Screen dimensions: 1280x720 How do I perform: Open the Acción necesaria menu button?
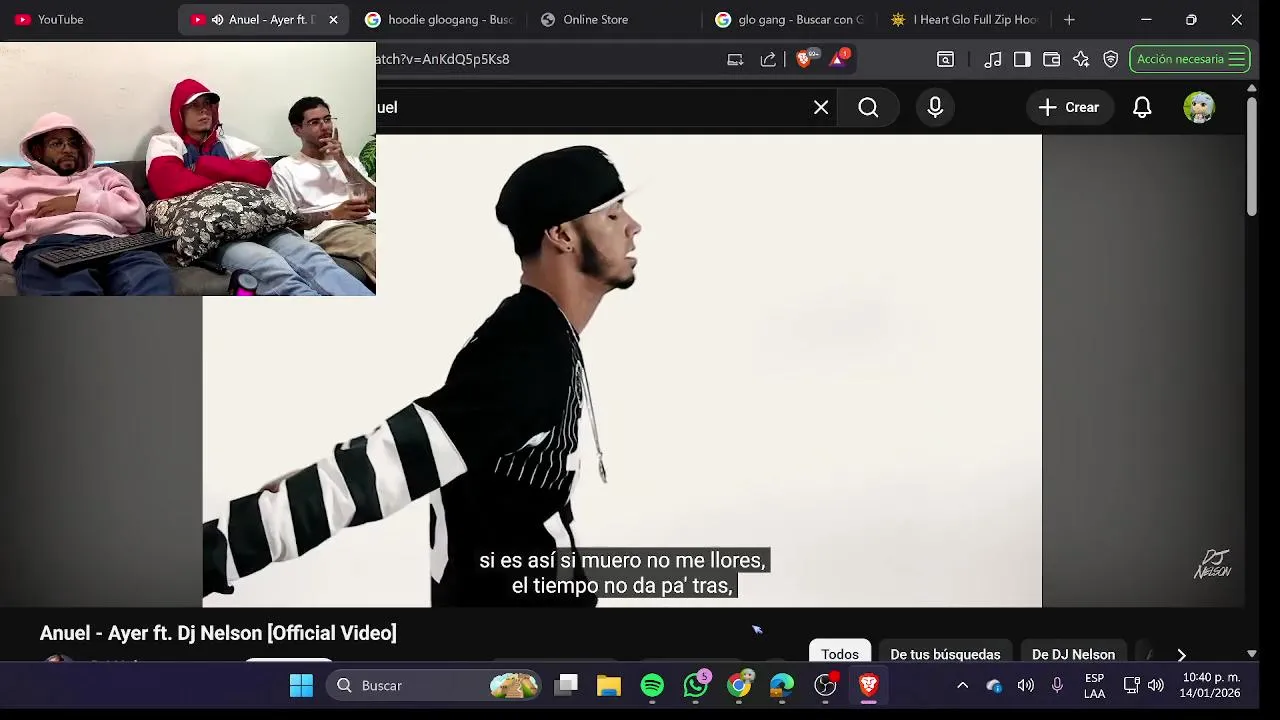pos(1190,59)
